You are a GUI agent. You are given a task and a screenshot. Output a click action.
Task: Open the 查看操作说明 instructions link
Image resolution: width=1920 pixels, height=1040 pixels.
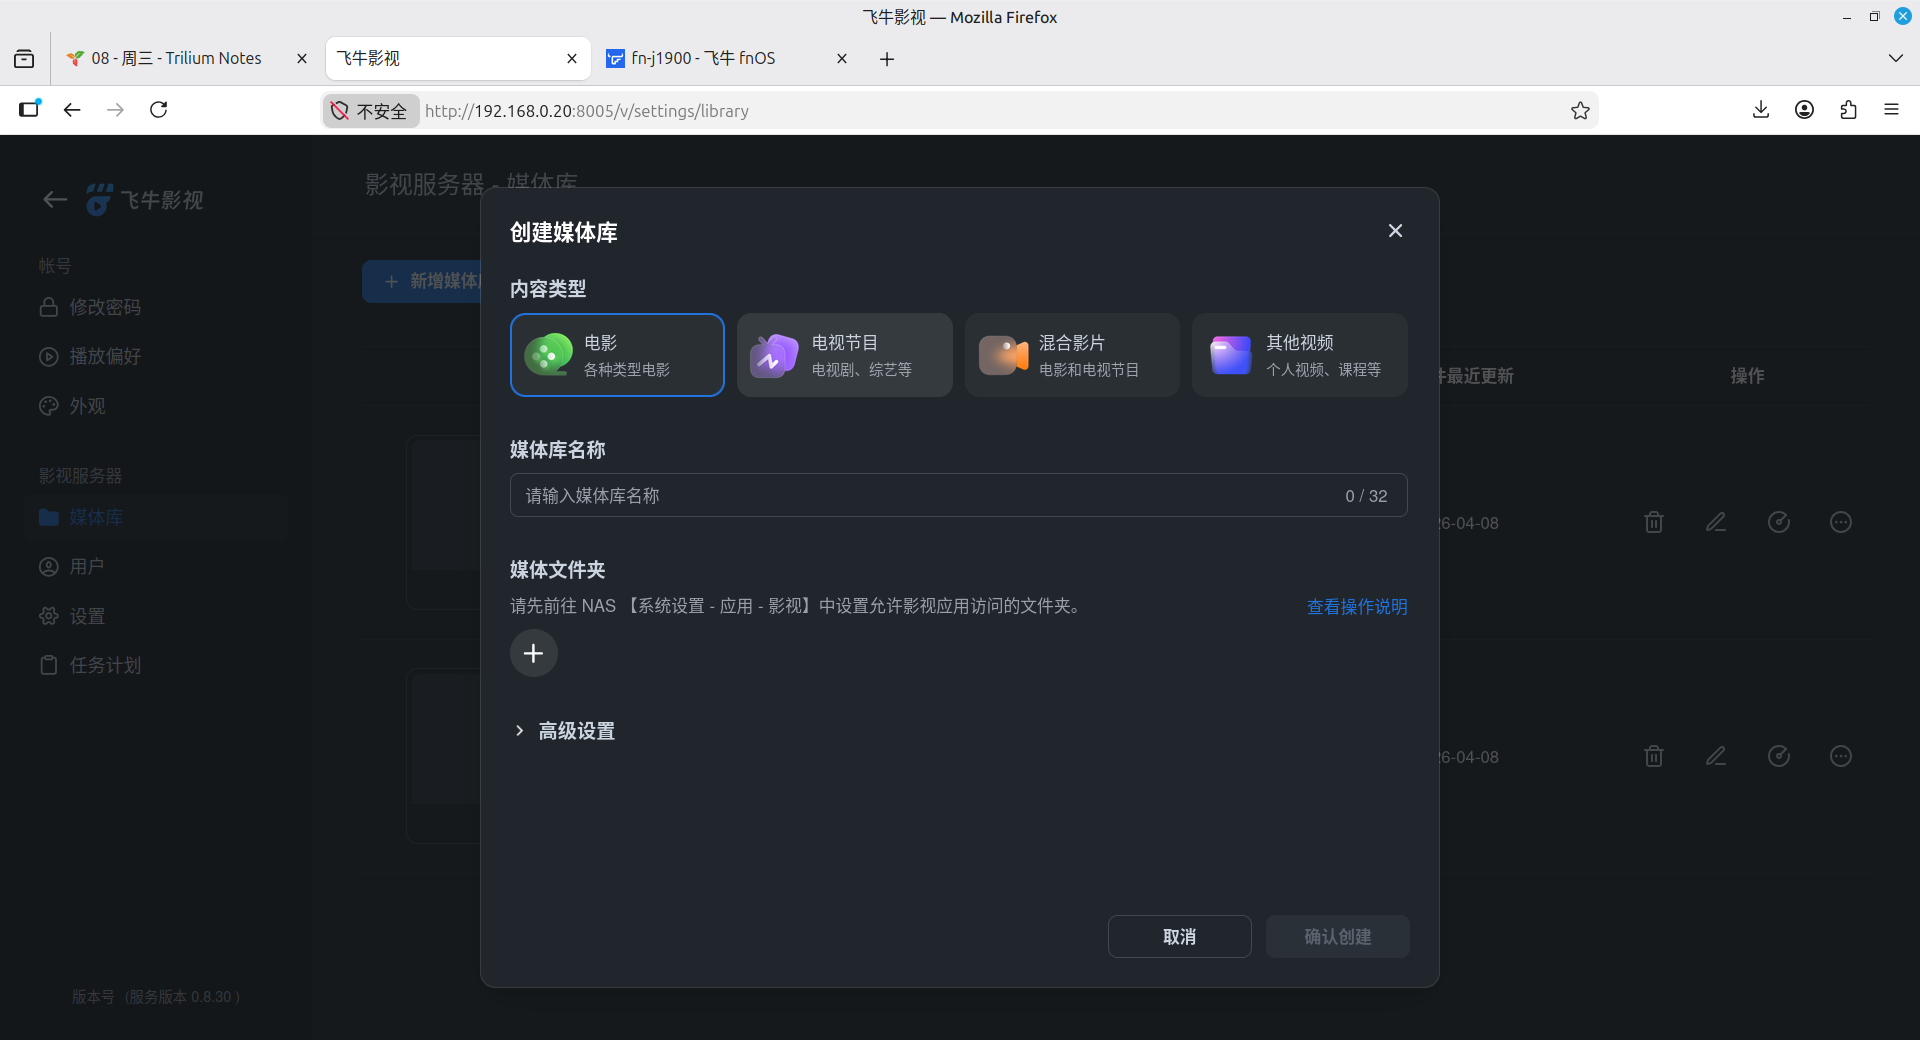(1356, 607)
